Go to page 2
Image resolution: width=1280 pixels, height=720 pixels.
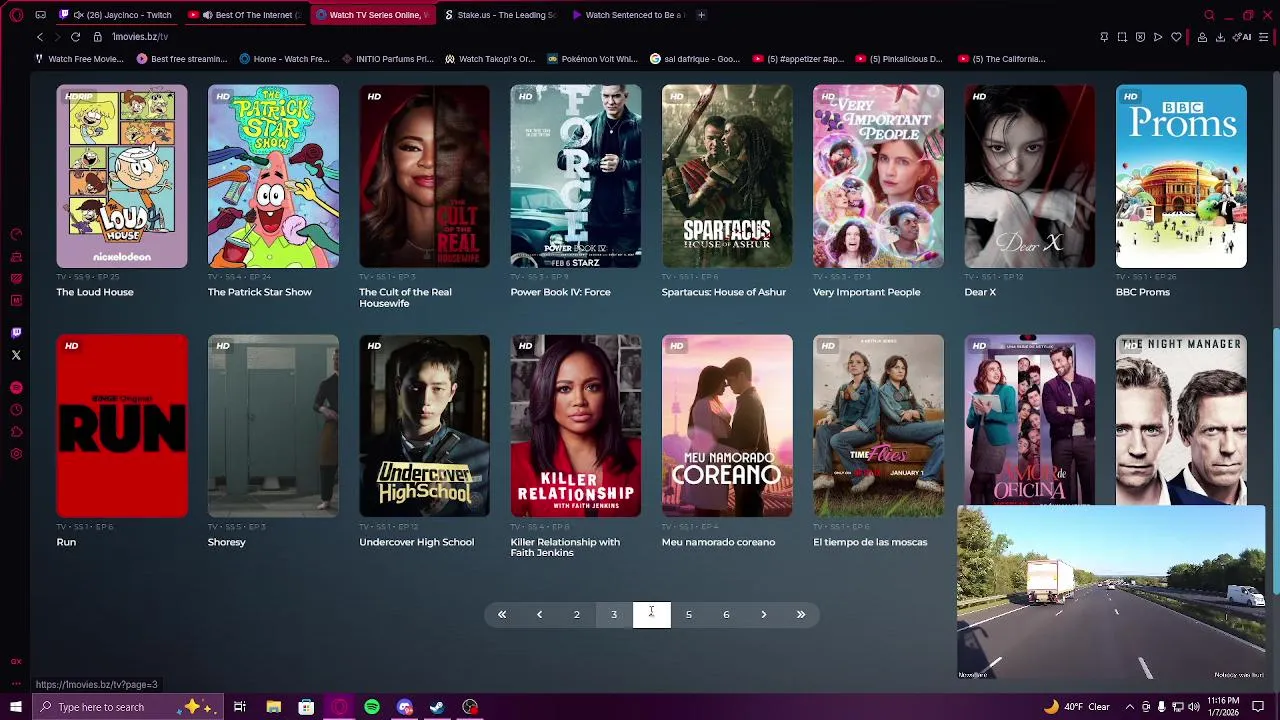[577, 614]
